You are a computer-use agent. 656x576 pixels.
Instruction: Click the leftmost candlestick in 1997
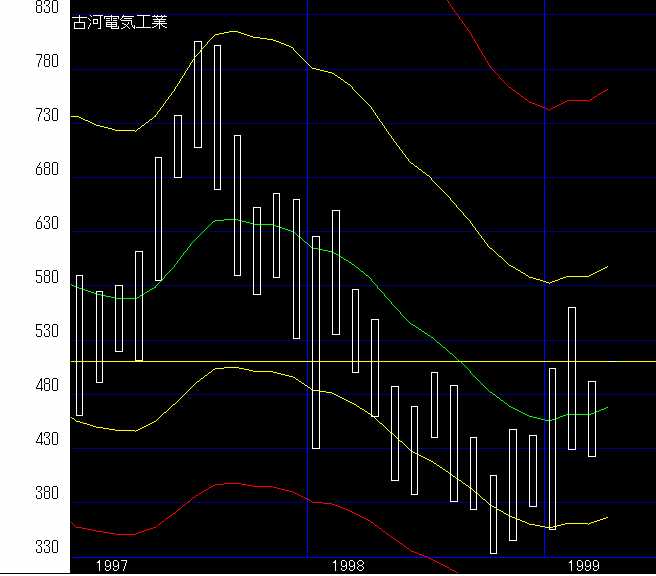point(79,345)
